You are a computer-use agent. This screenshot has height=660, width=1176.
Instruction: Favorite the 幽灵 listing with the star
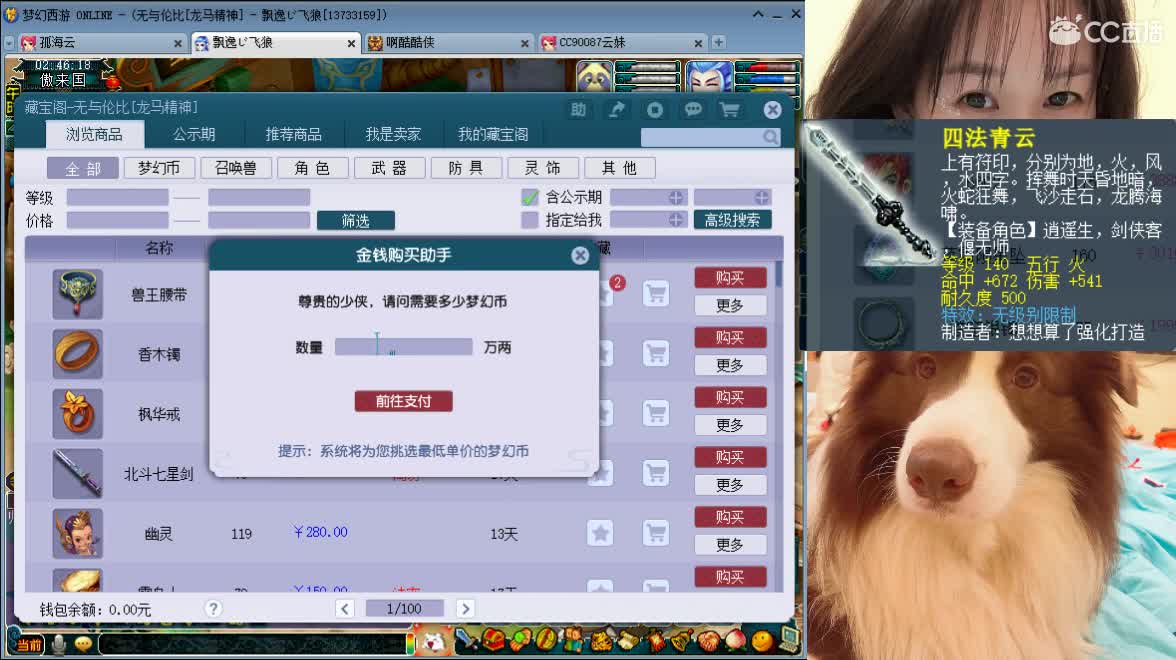(x=600, y=533)
